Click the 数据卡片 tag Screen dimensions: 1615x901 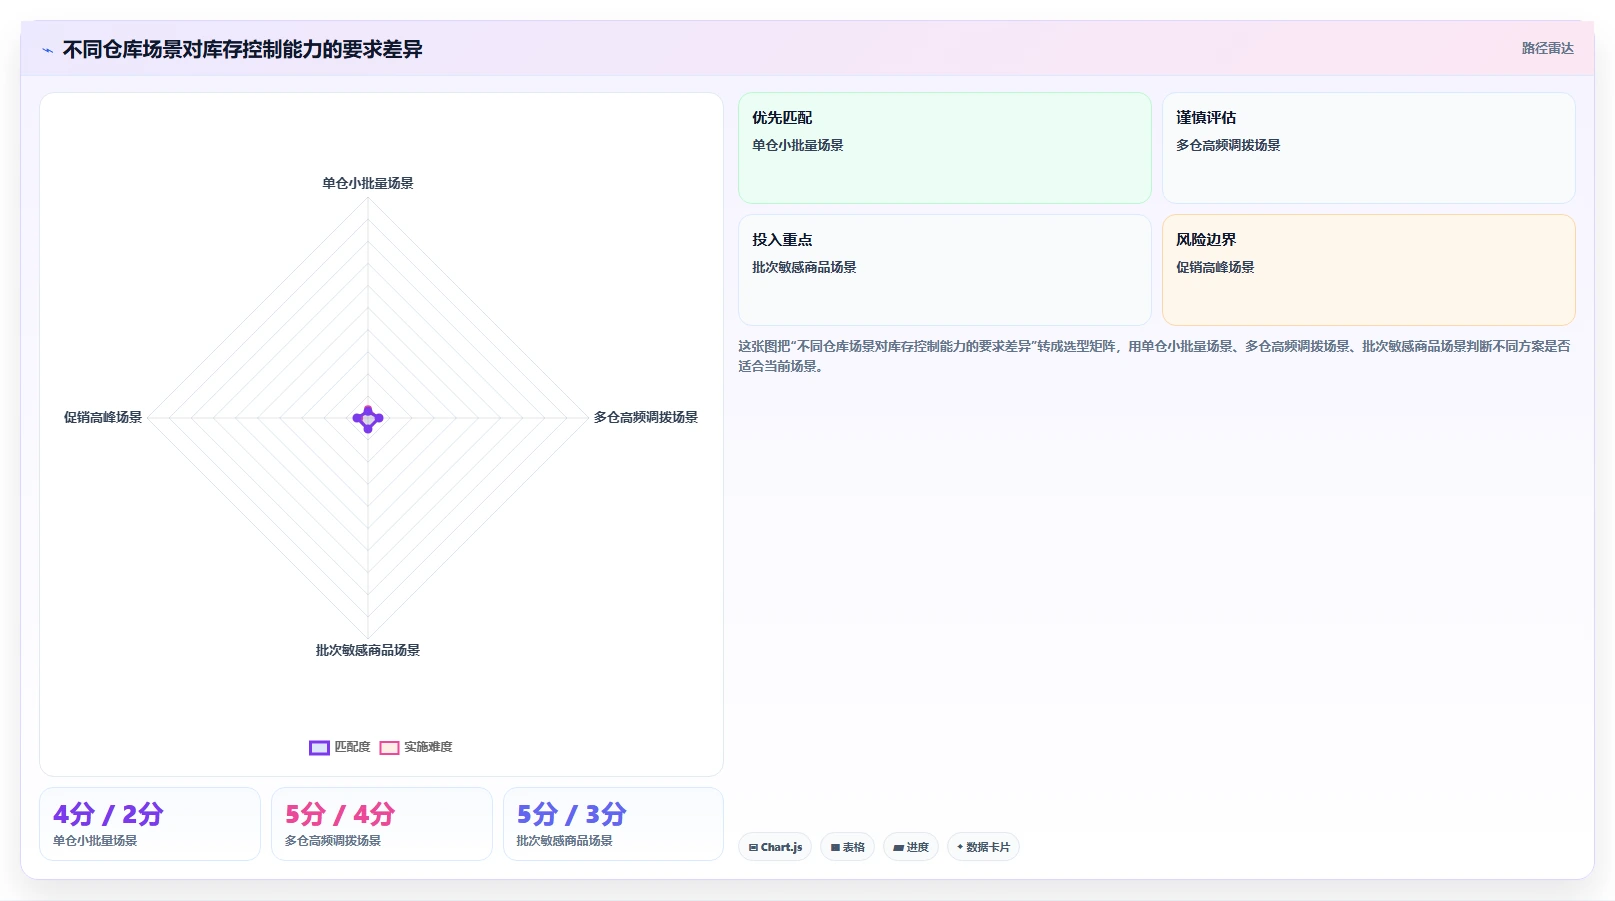(983, 847)
